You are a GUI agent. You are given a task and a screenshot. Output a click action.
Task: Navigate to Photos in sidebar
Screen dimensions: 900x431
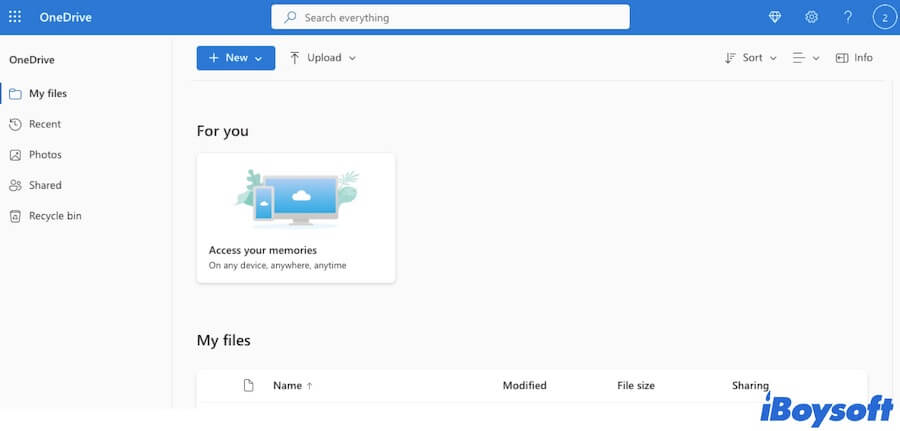point(45,155)
